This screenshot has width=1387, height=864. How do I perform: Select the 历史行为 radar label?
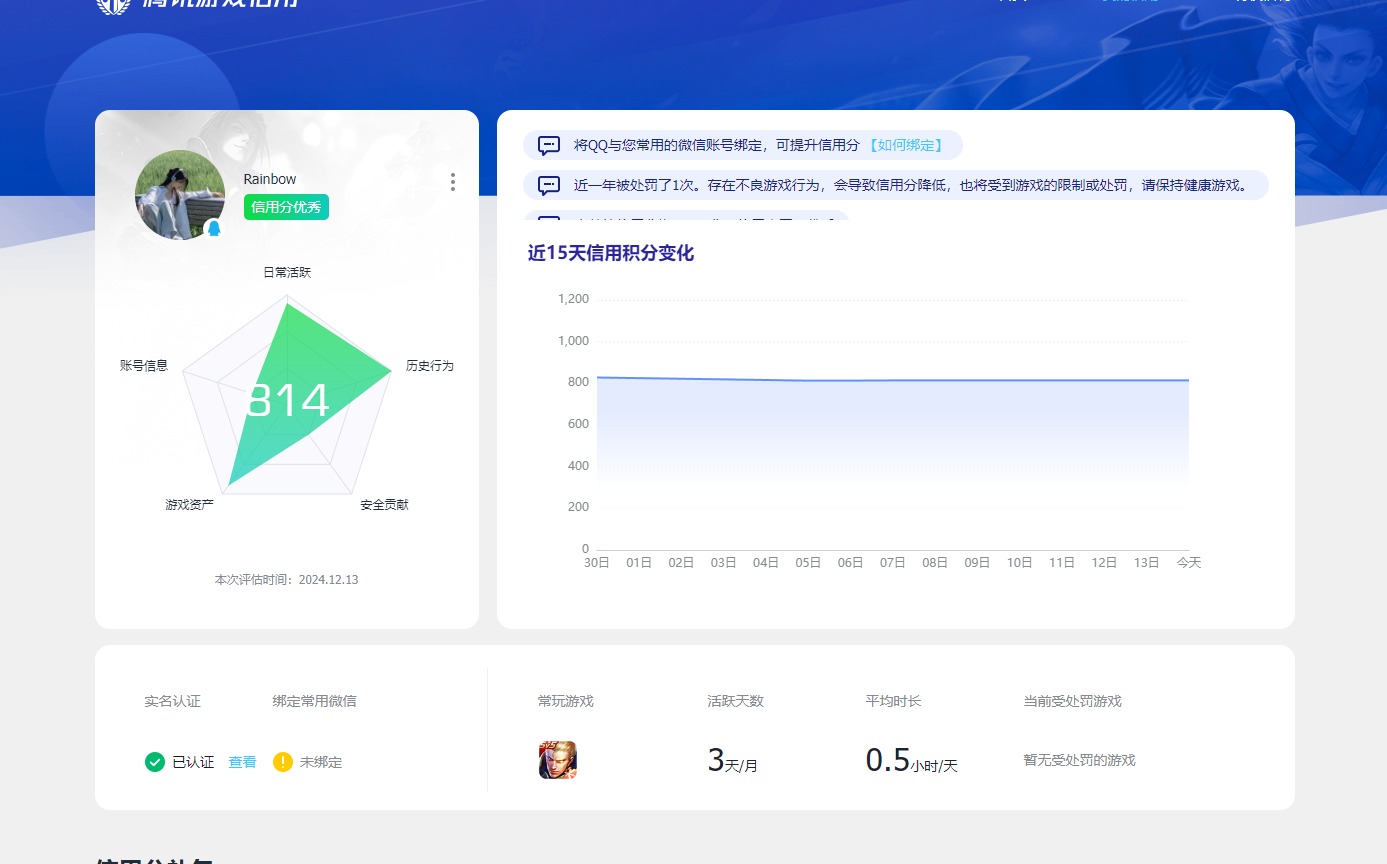(x=430, y=366)
